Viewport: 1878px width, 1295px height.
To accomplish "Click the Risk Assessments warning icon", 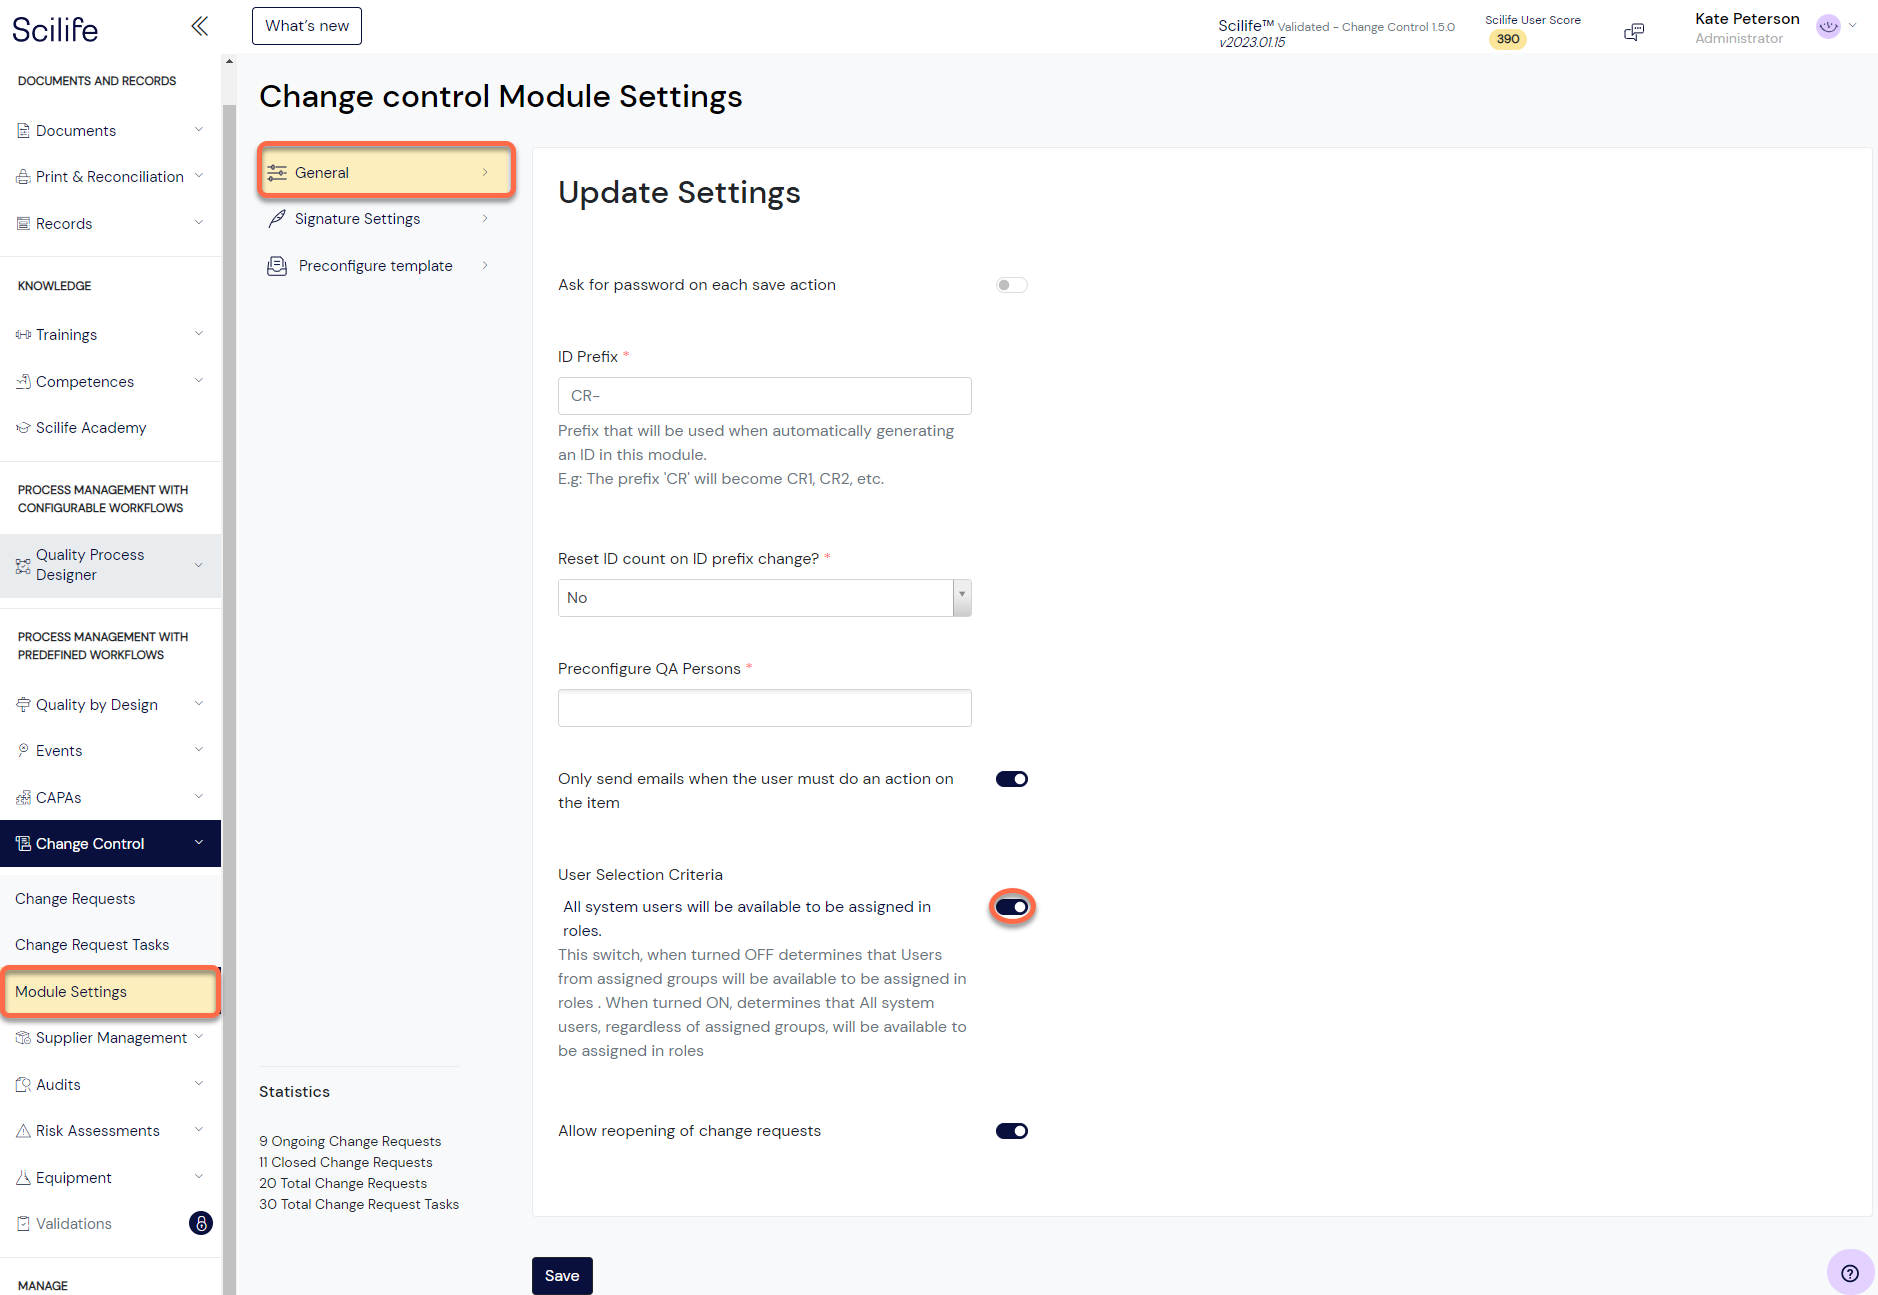I will 23,1131.
